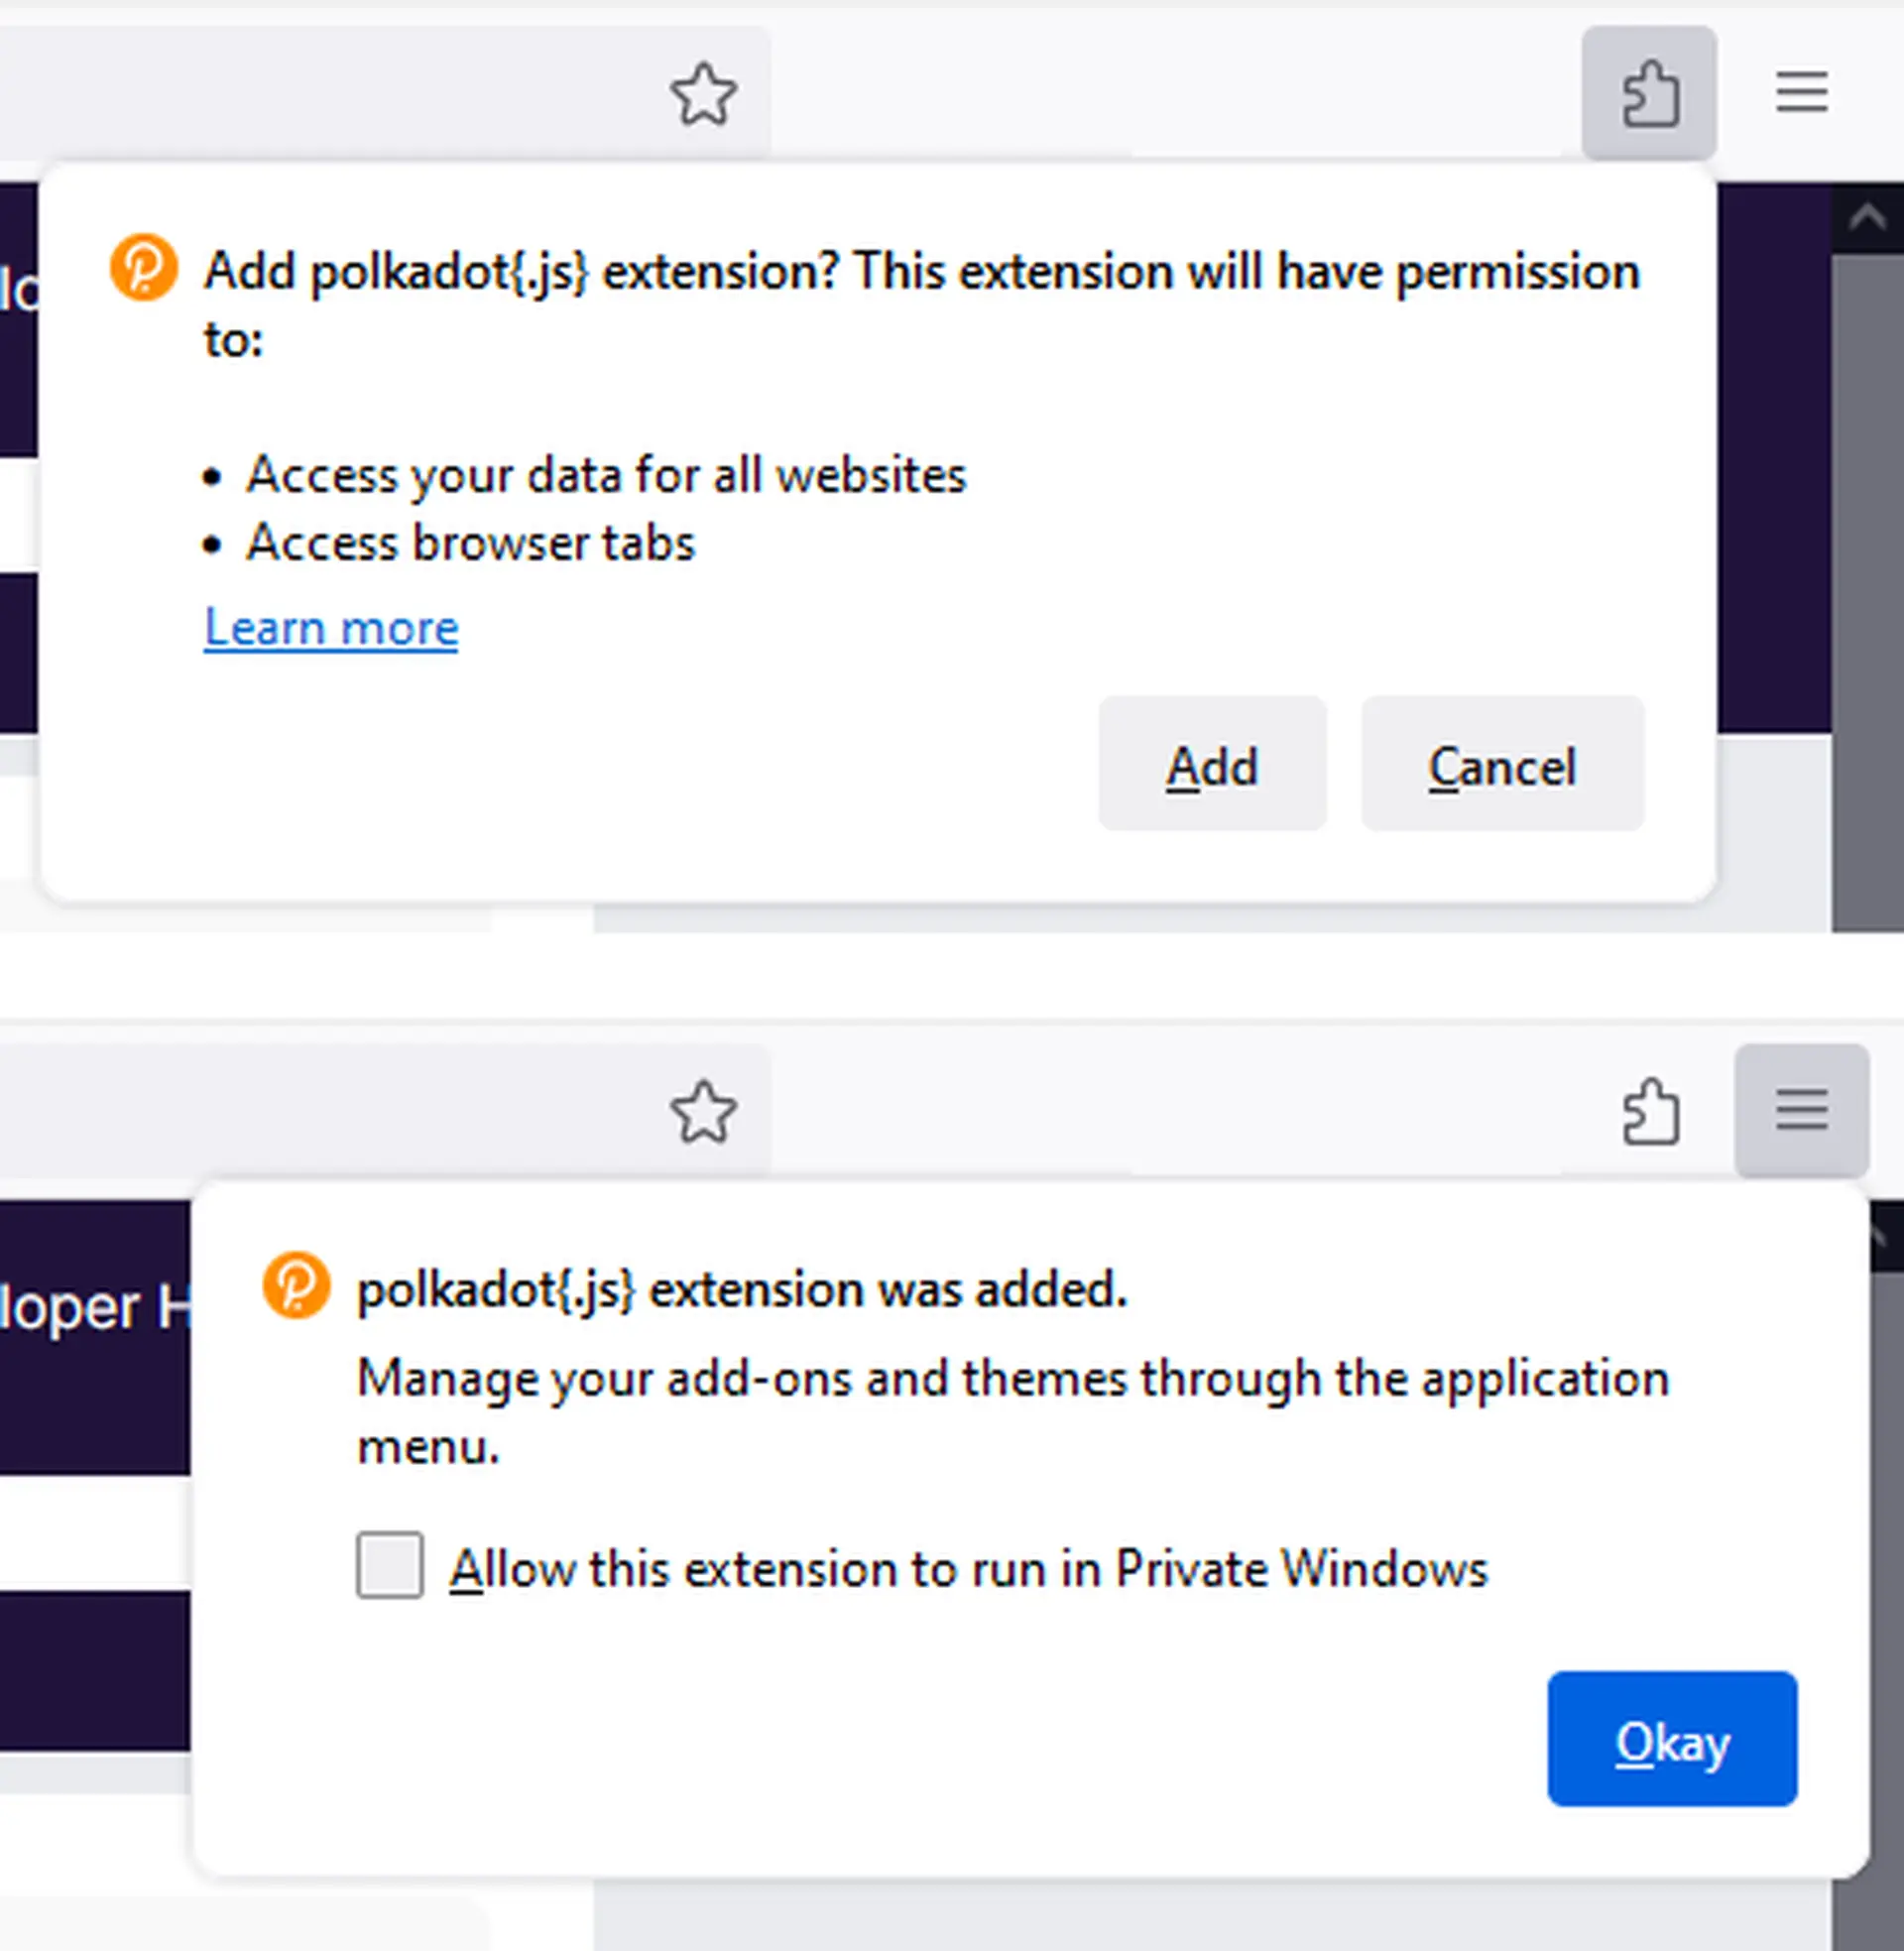Click the highlighted application menu hamburger button
This screenshot has height=1951, width=1904.
coord(1801,1110)
